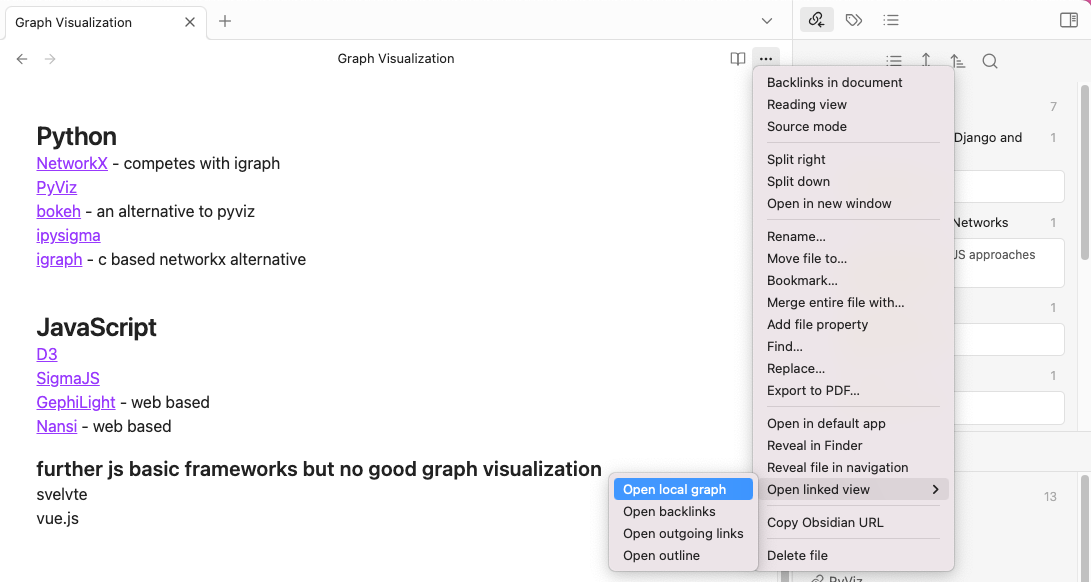Open the Nansi link
Image resolution: width=1091 pixels, height=582 pixels.
point(56,426)
